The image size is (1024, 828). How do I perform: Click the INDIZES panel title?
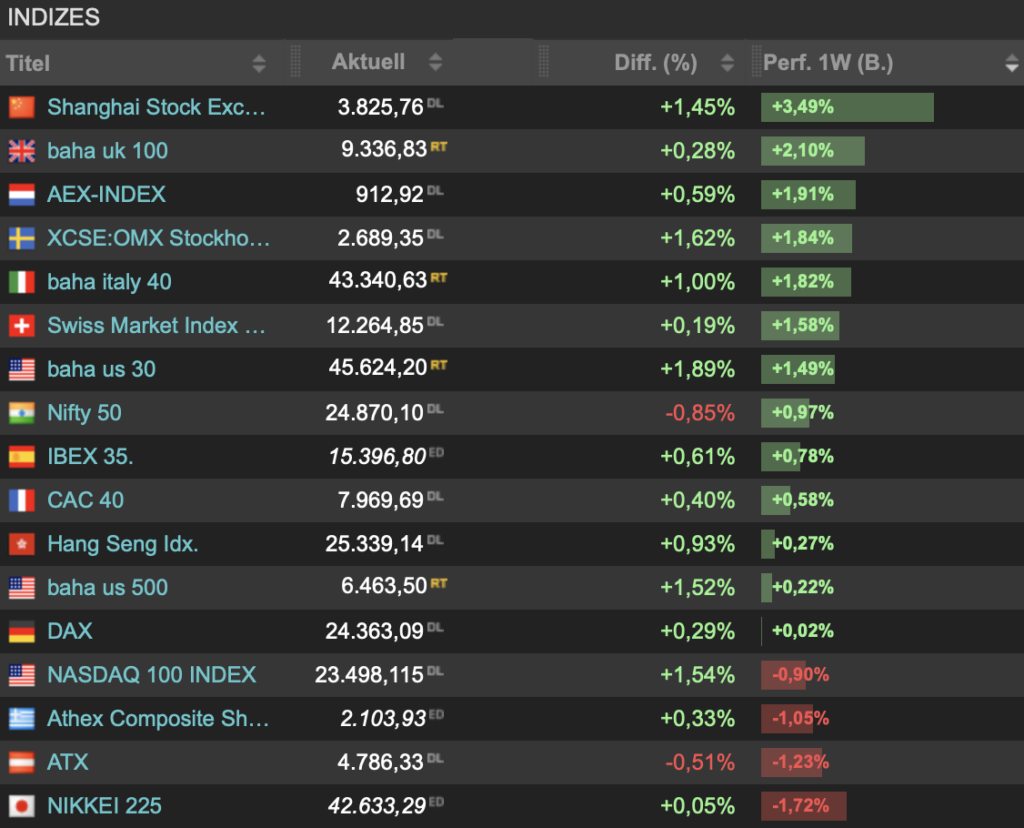pyautogui.click(x=54, y=17)
